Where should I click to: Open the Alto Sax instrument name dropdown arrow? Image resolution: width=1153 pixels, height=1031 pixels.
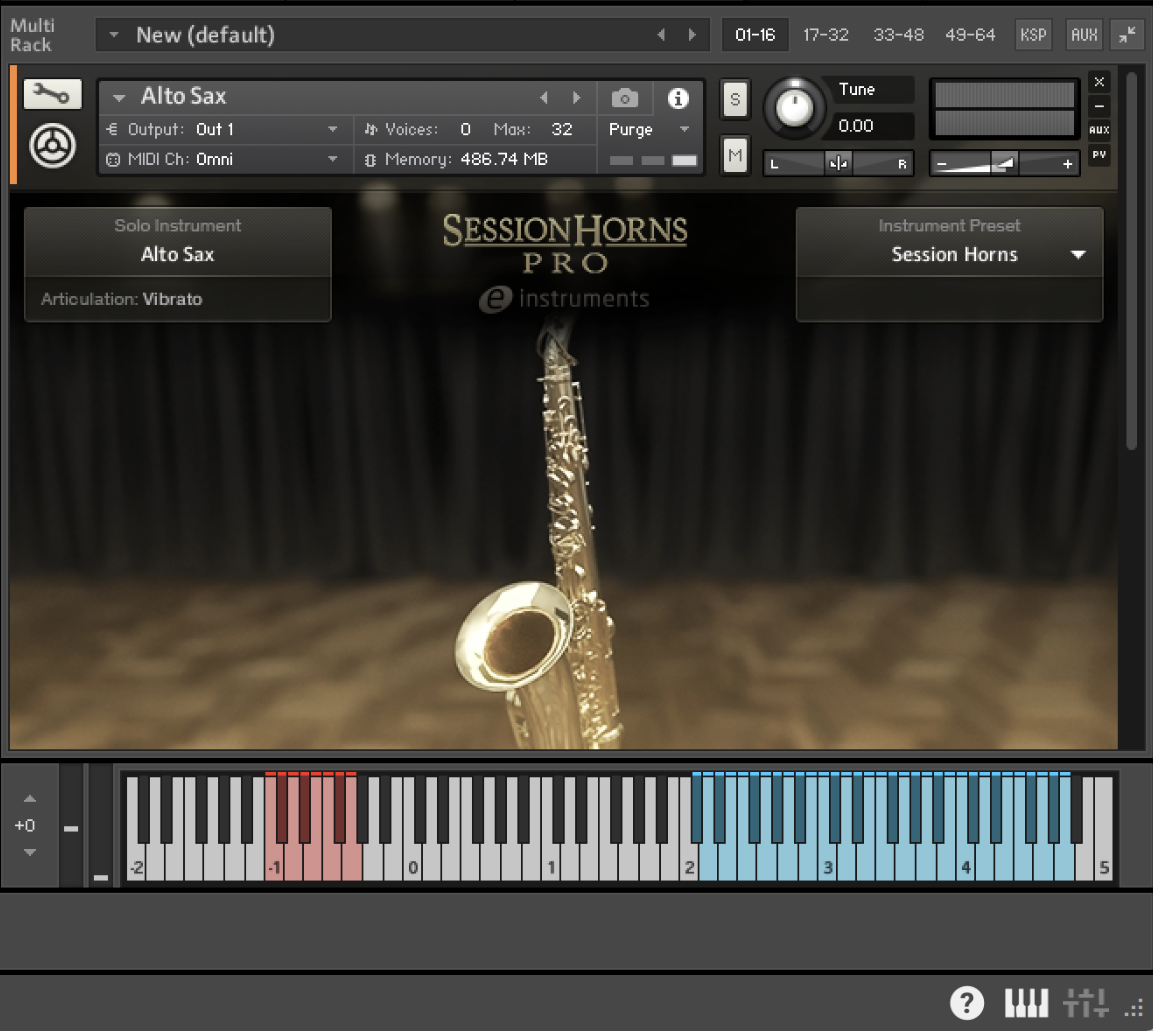[x=119, y=97]
